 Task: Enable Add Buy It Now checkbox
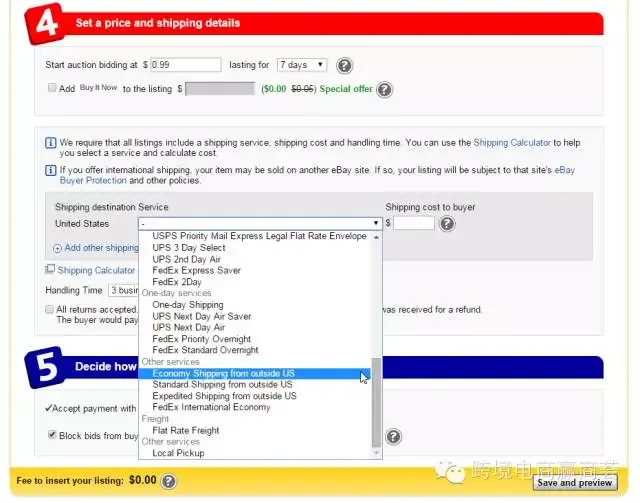[x=52, y=87]
